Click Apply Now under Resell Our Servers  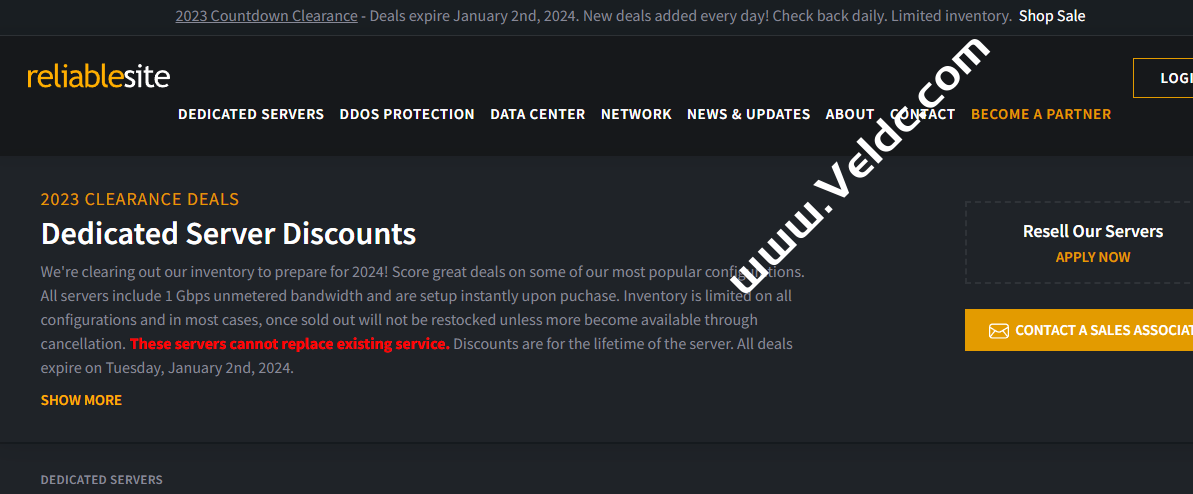pyautogui.click(x=1092, y=257)
